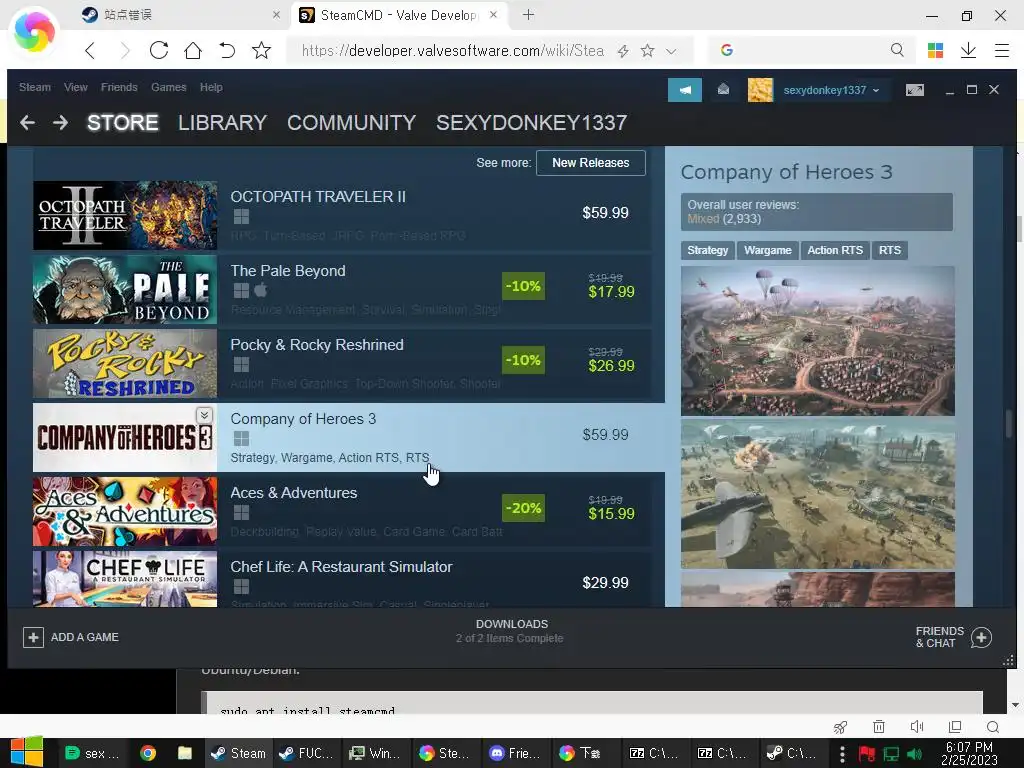The width and height of the screenshot is (1024, 768).
Task: Switch to the LIBRARY section
Action: [222, 122]
